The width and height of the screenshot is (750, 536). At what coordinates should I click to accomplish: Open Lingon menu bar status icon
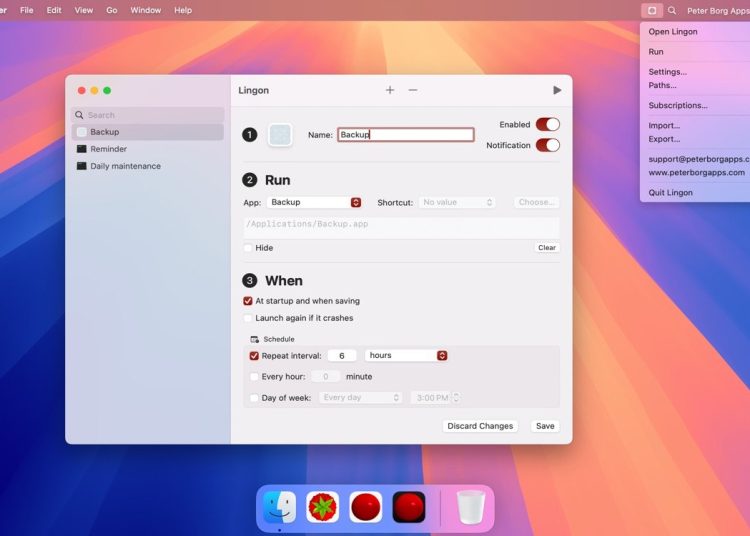(651, 10)
